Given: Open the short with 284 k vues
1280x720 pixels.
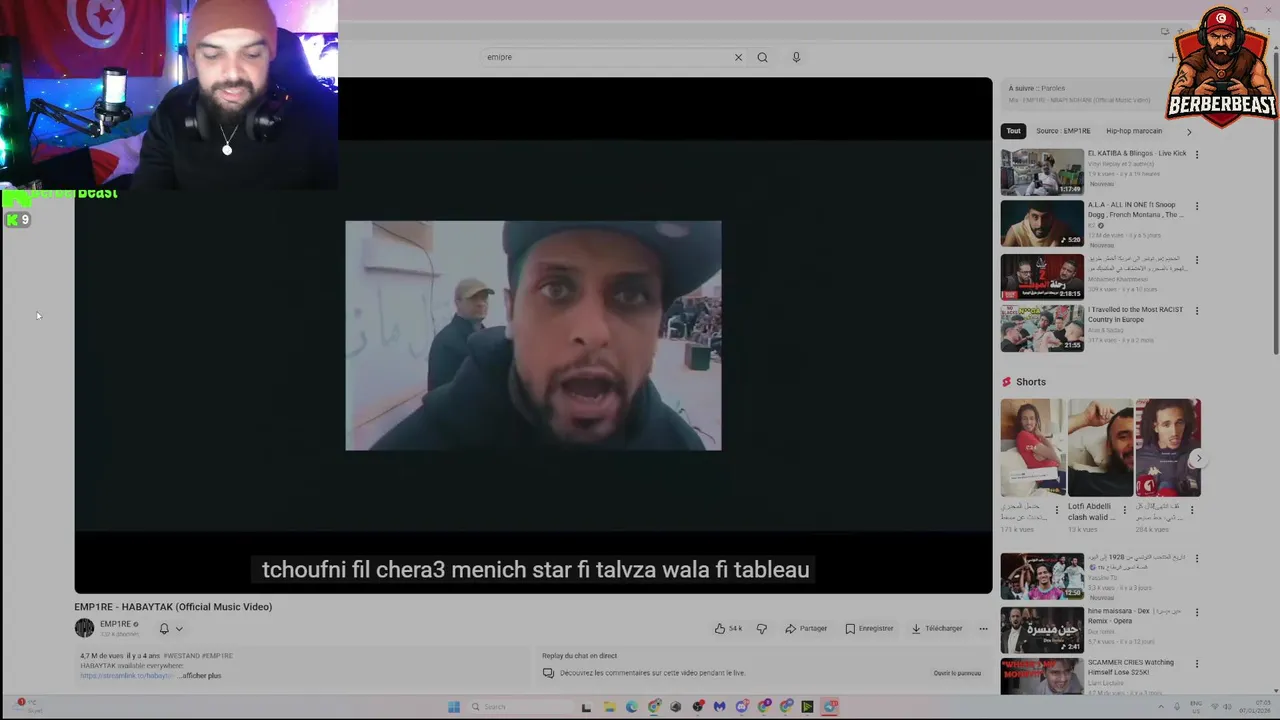Looking at the screenshot, I should pyautogui.click(x=1168, y=448).
